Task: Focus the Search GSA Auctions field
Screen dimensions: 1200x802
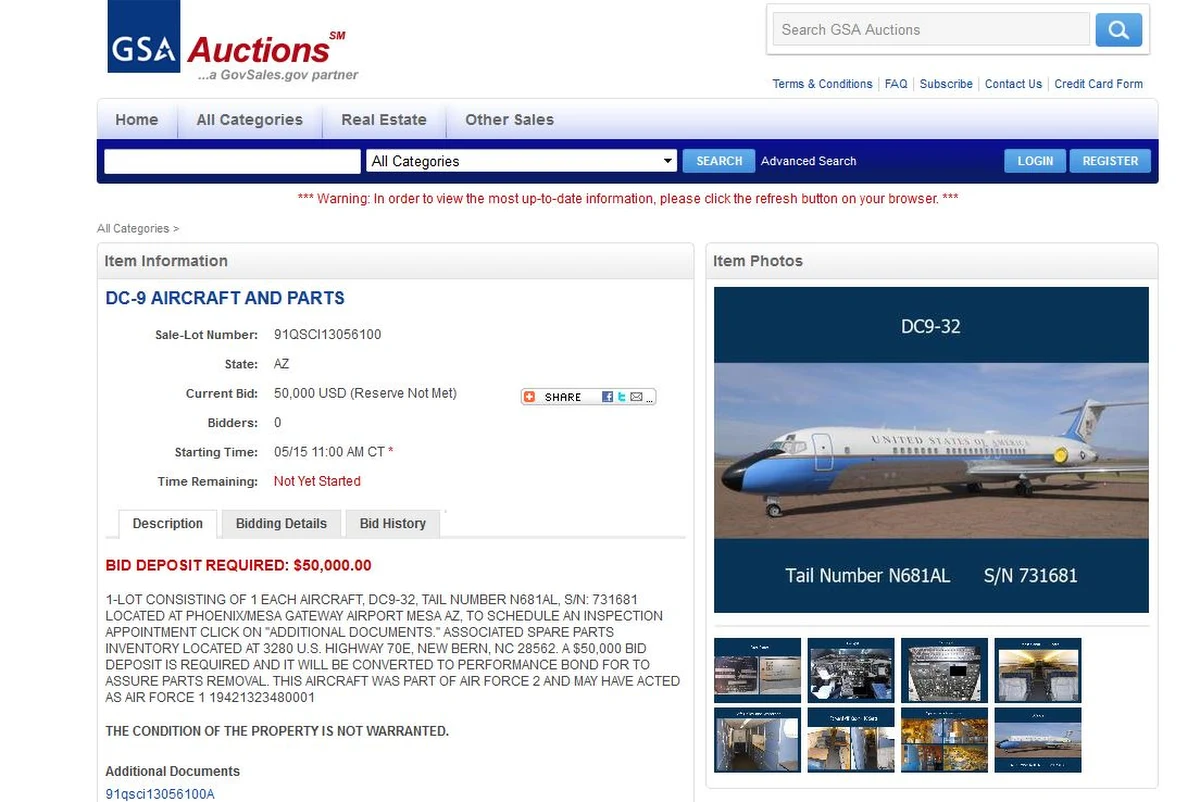Action: (931, 30)
